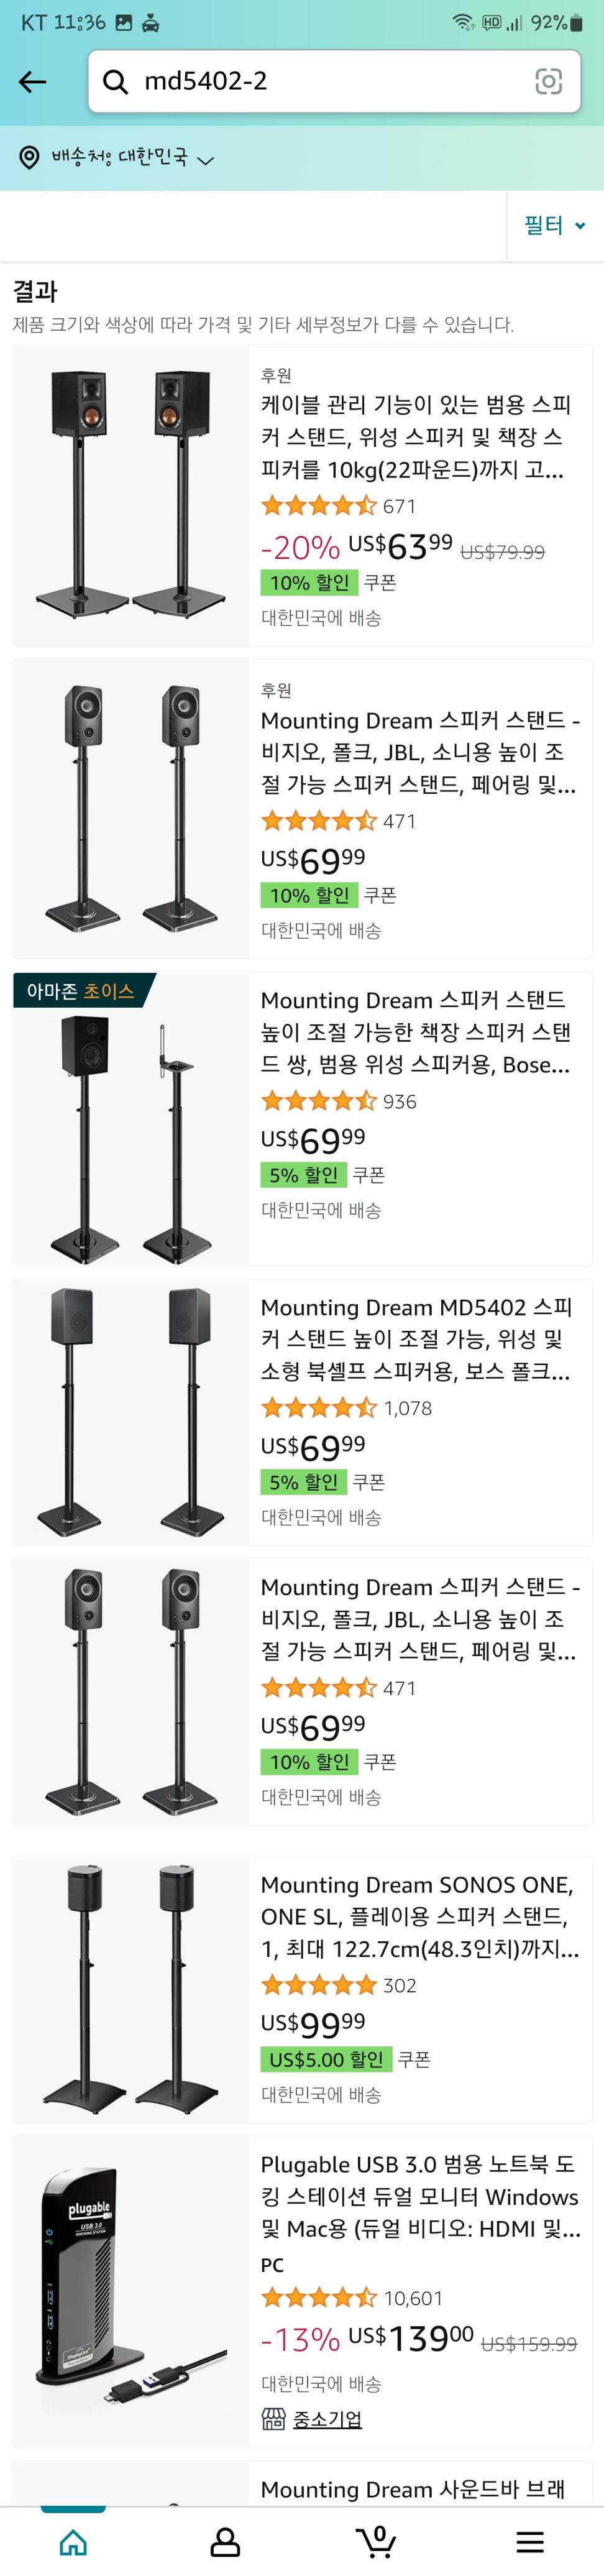Tap the delivery location pin icon
This screenshot has width=604, height=2576.
coord(30,157)
